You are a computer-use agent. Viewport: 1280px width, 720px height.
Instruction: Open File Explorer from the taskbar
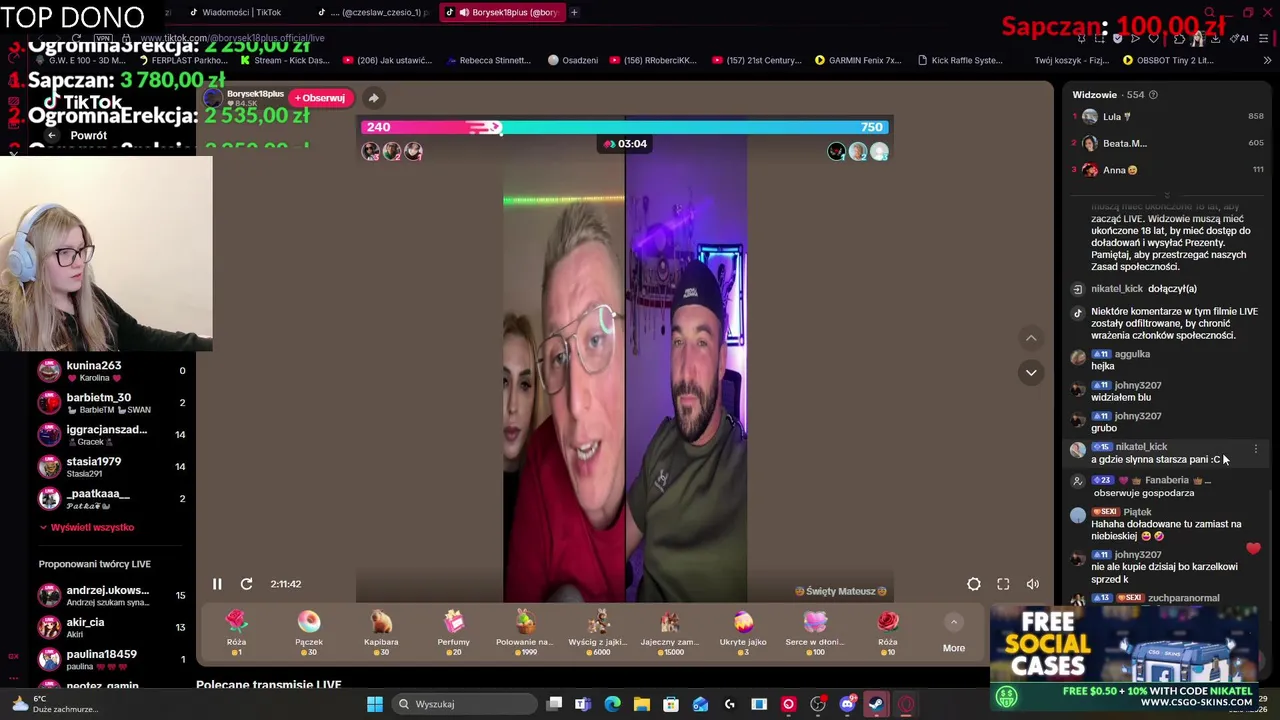coord(641,704)
